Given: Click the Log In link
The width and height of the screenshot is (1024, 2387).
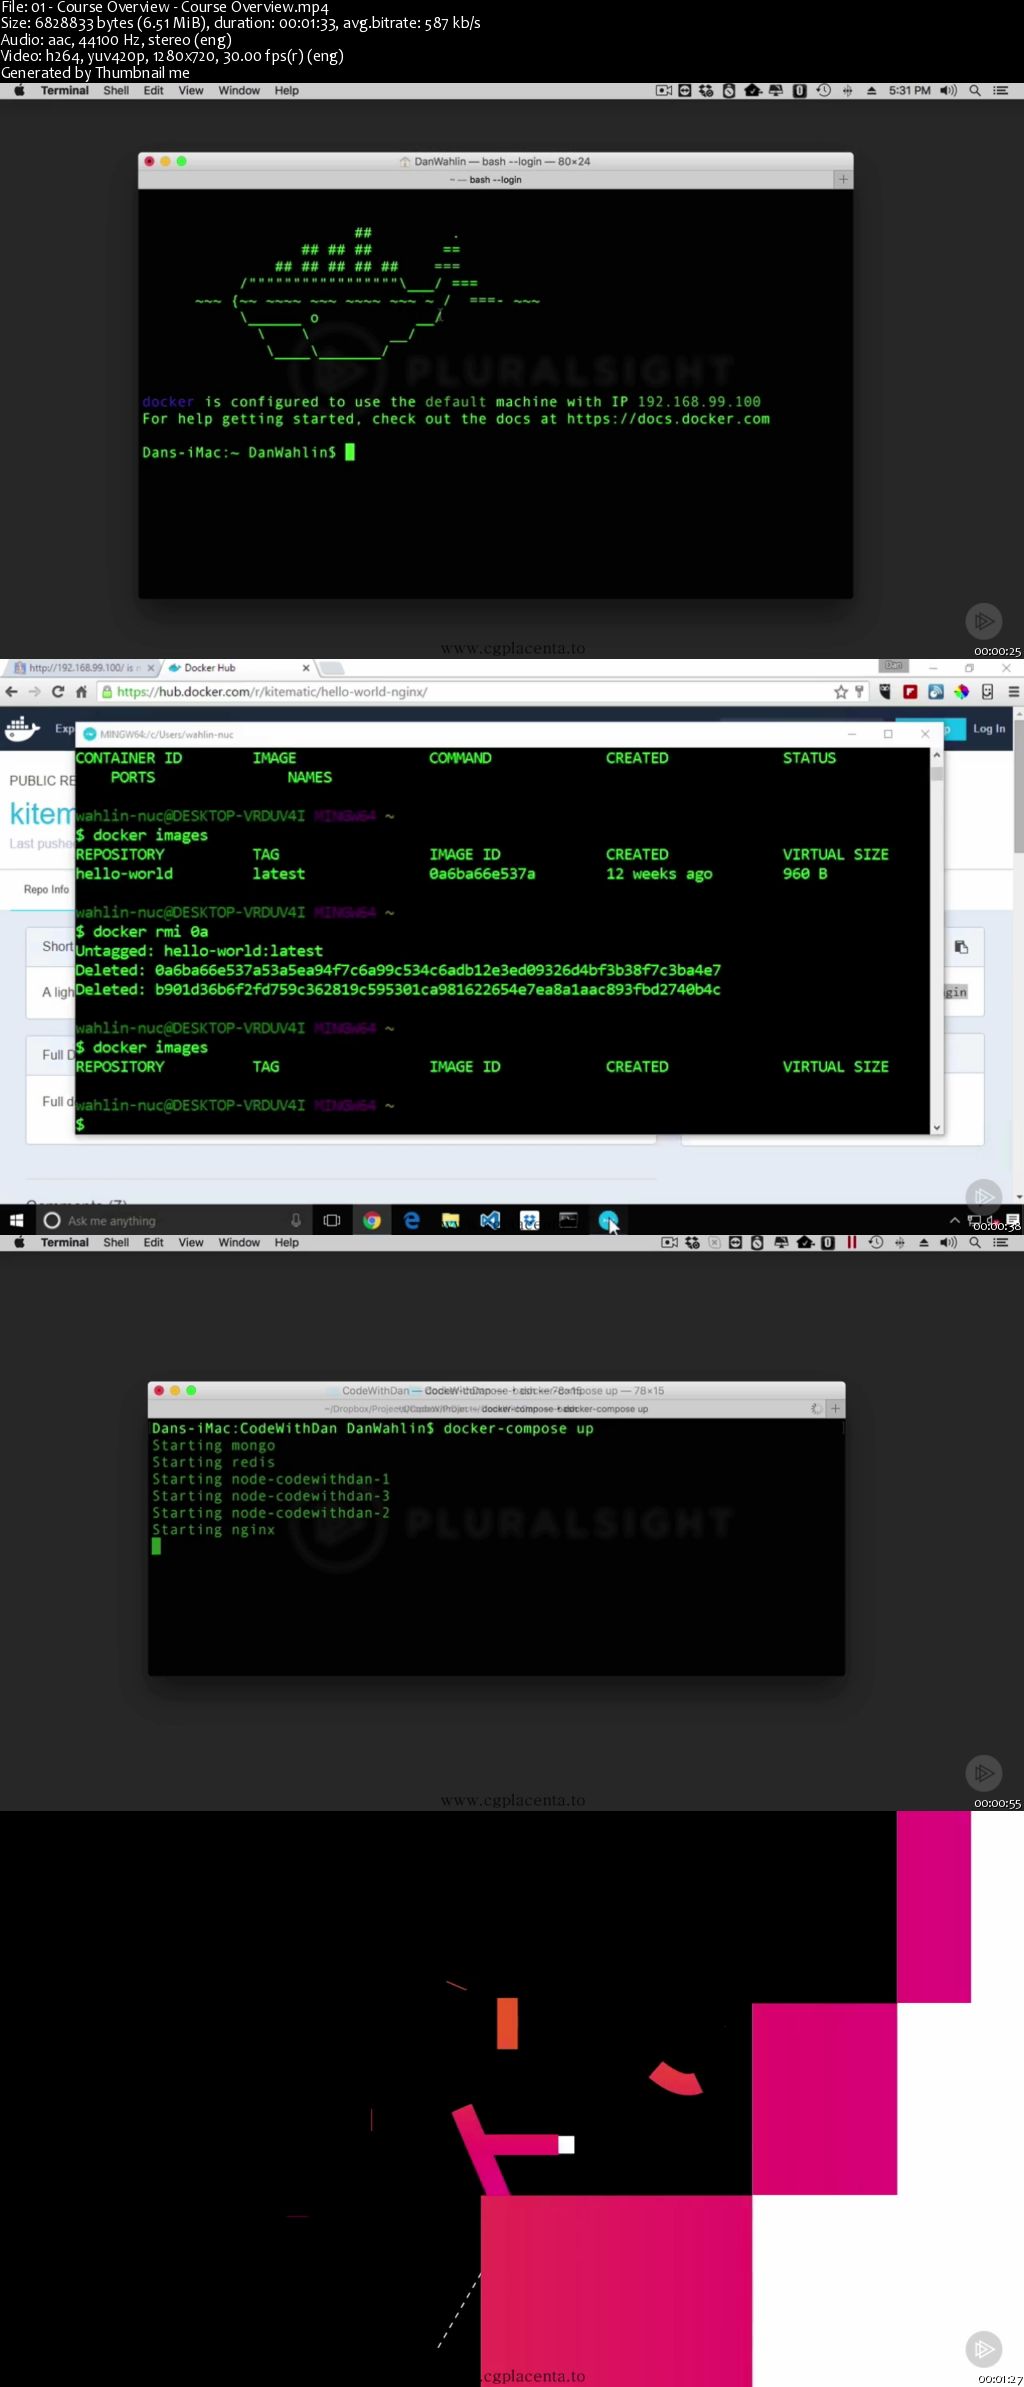Looking at the screenshot, I should click(989, 729).
